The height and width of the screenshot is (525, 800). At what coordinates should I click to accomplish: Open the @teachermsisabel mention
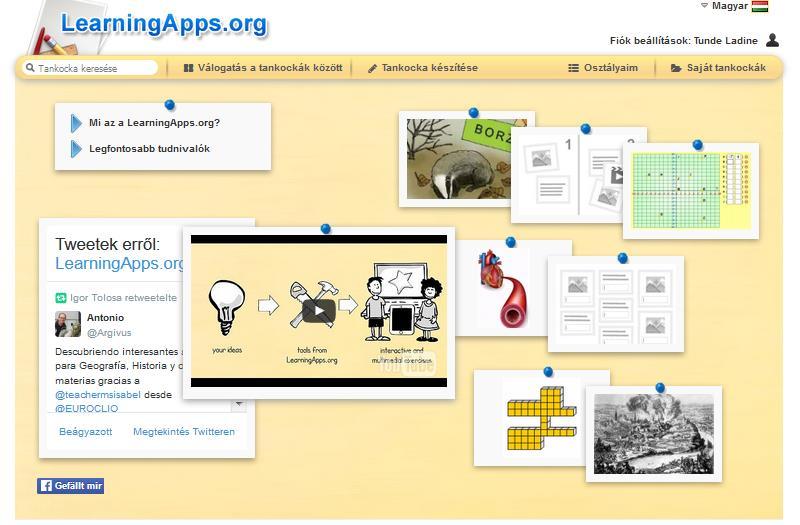pyautogui.click(x=98, y=395)
